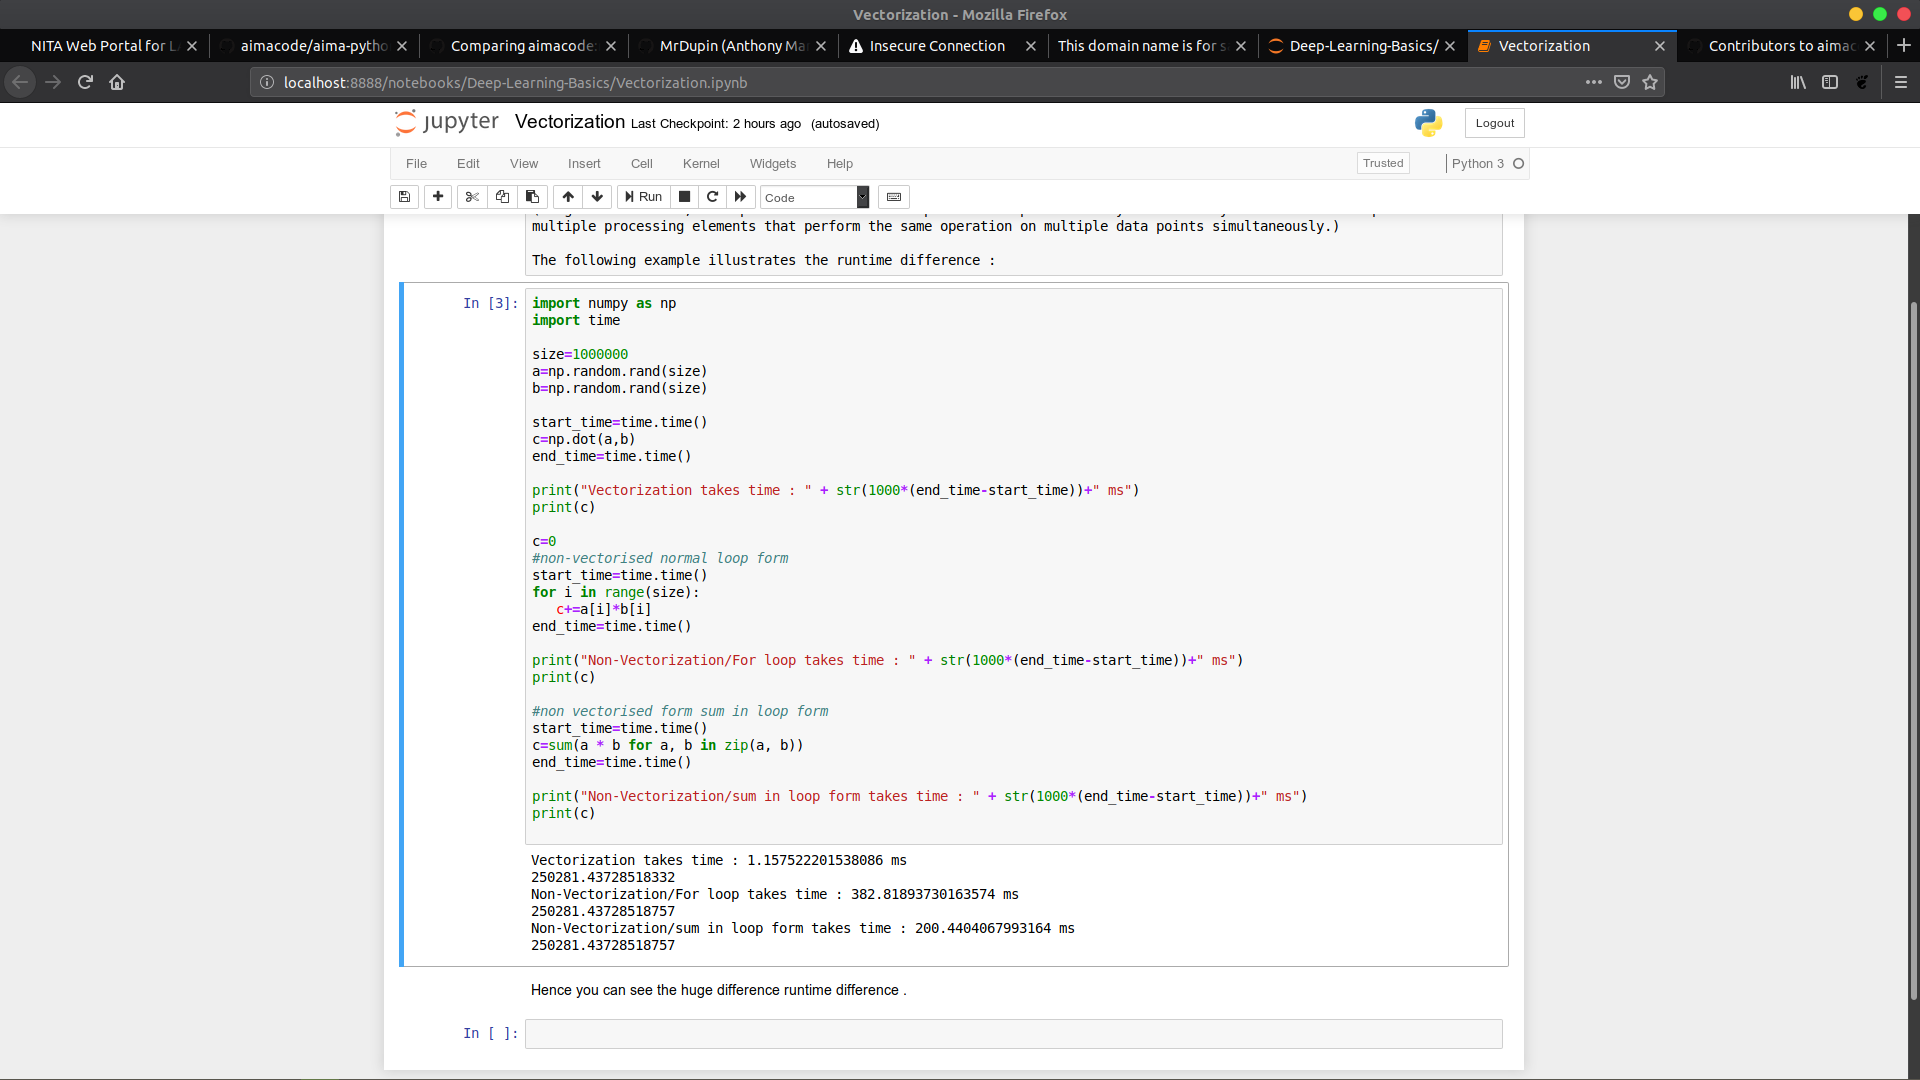The width and height of the screenshot is (1920, 1080).
Task: Switch to aimacode/aima-python tab
Action: 314,46
